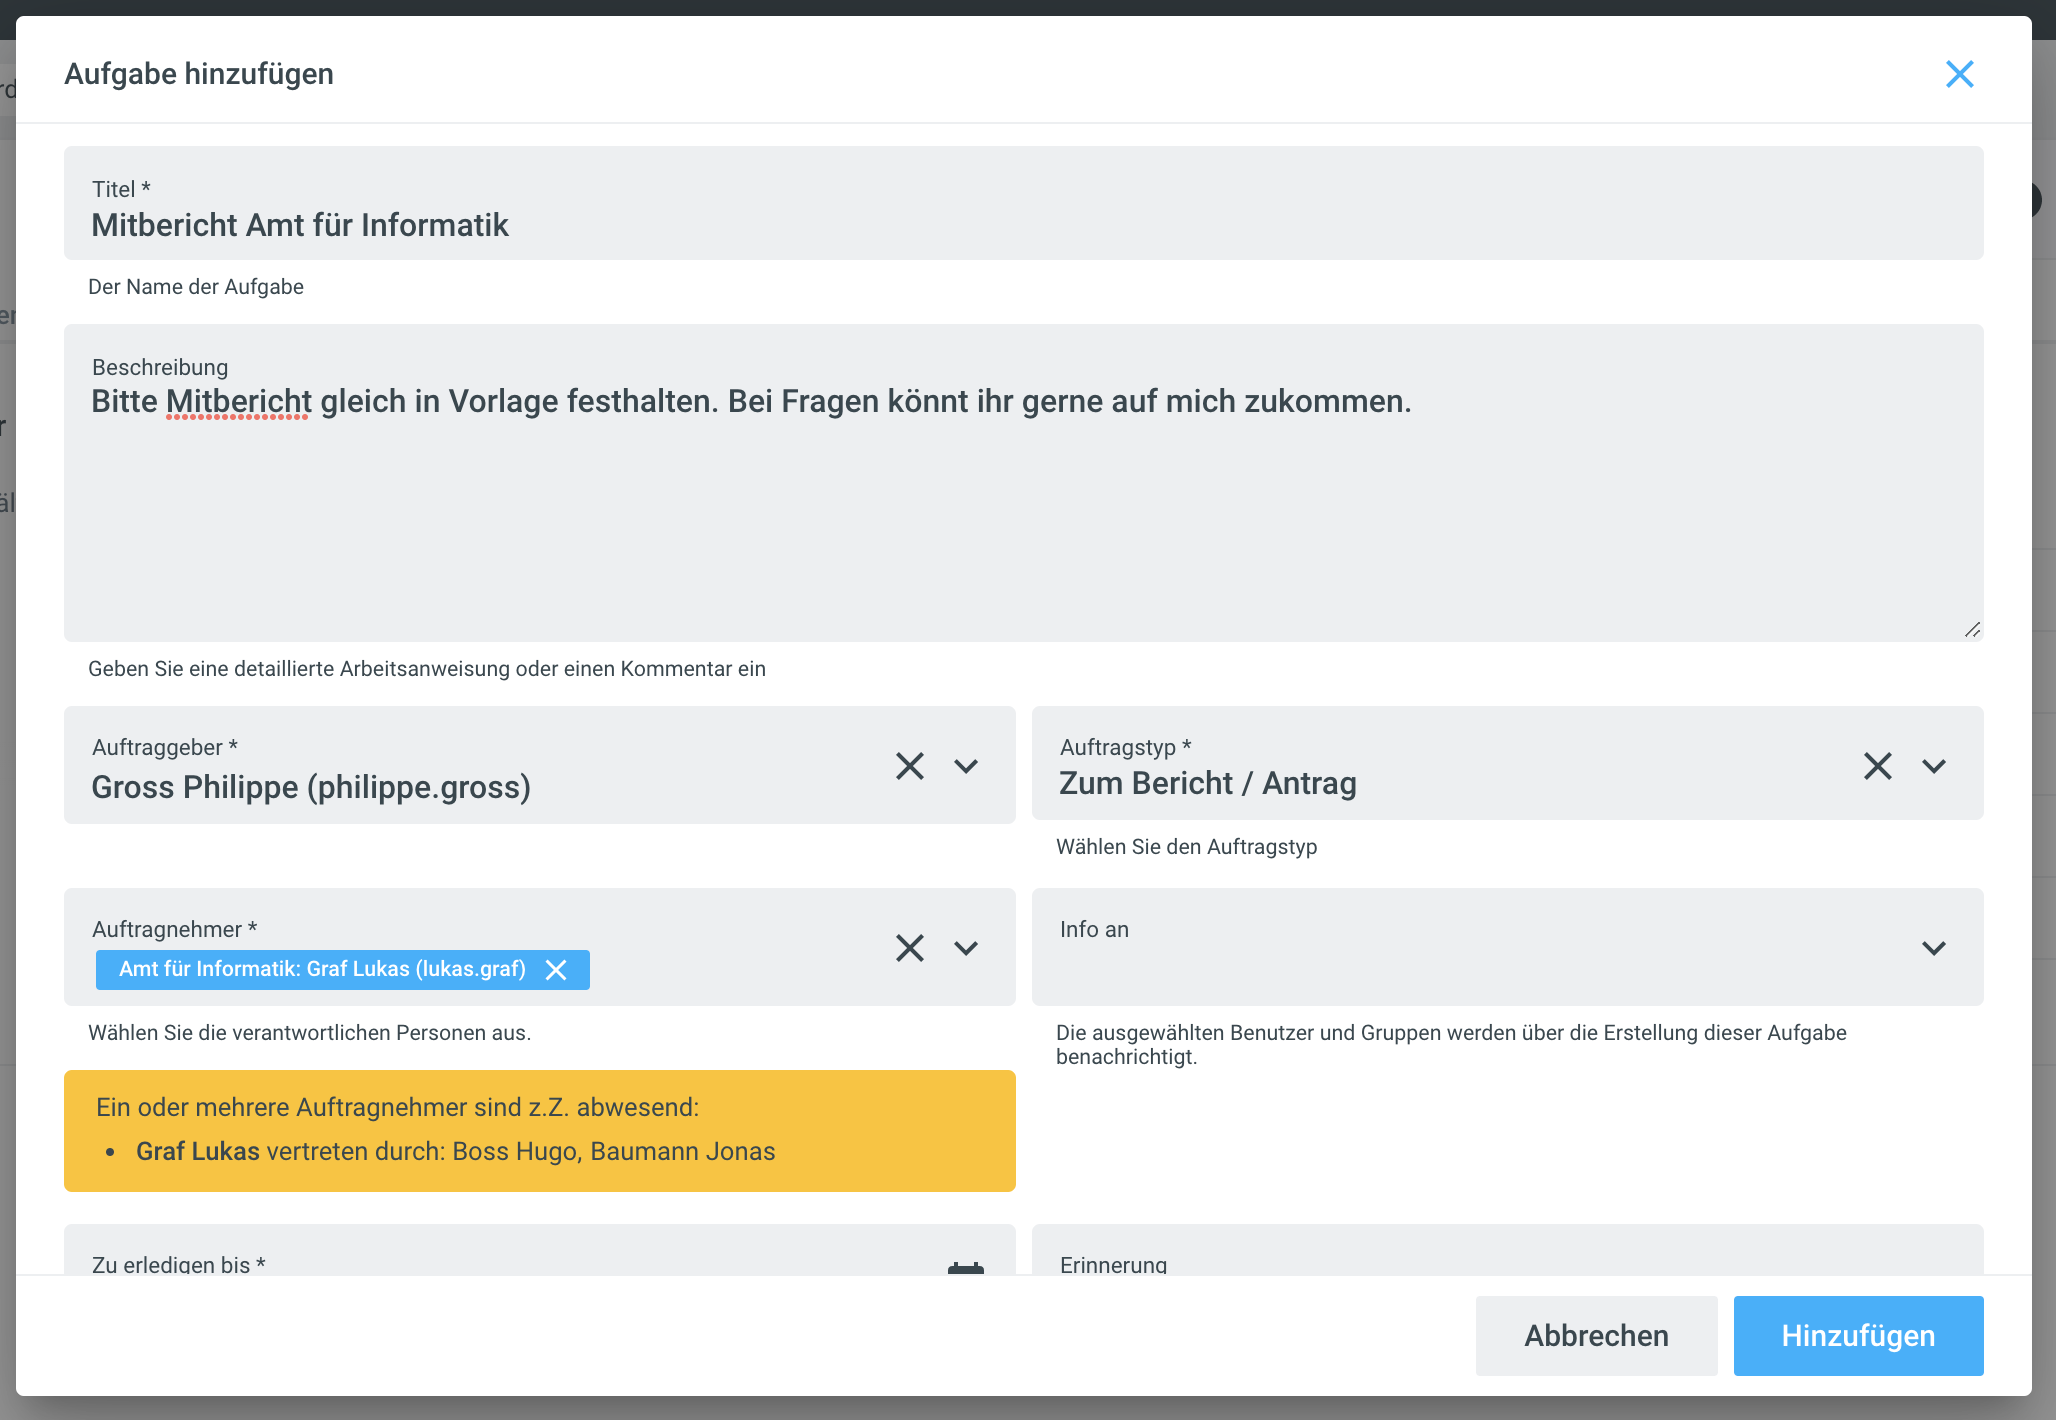Clear all Auftragnehmer entries

(x=909, y=948)
